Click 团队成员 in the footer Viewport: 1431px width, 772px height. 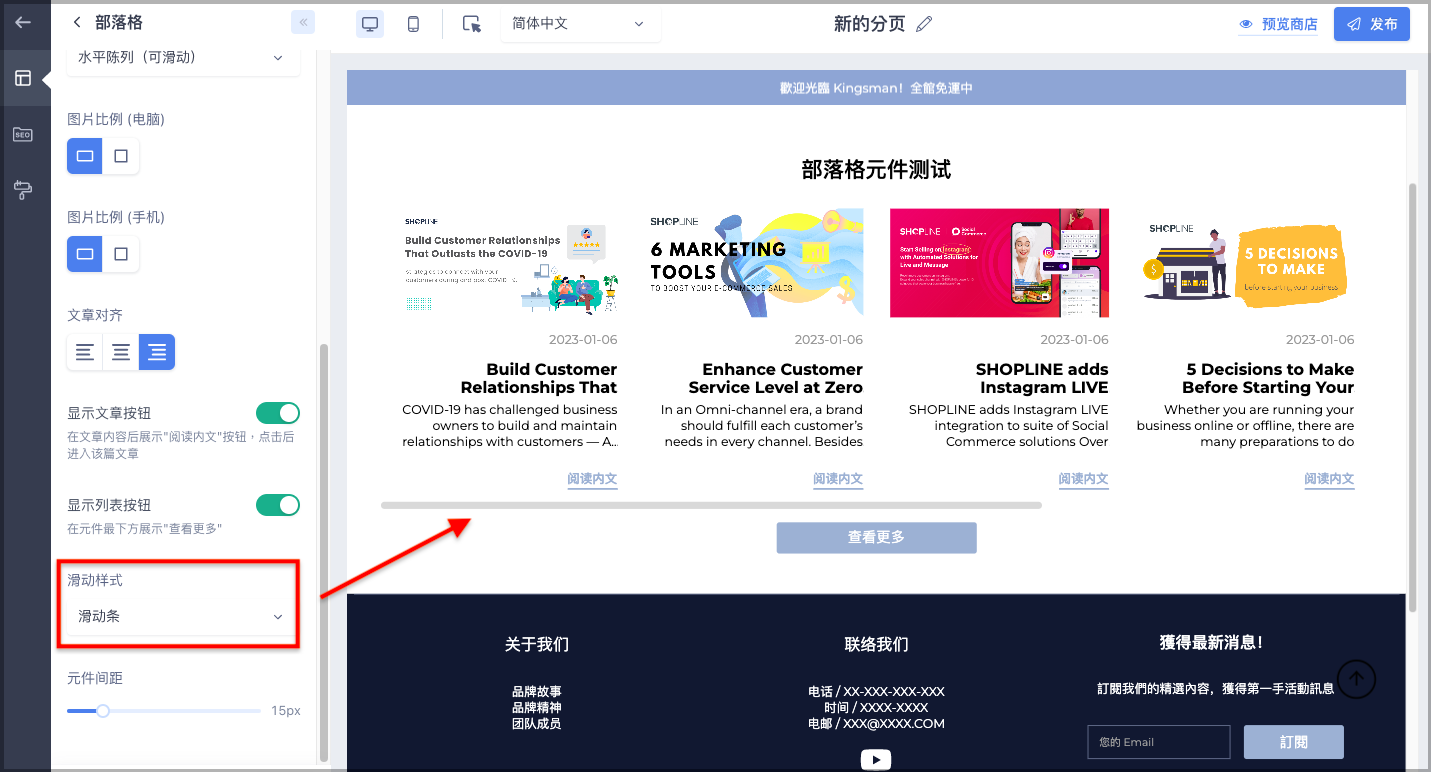[x=536, y=723]
